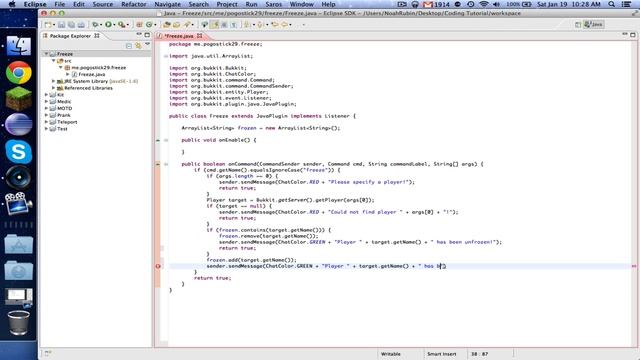The image size is (640, 360).
Task: Click the Search flashlight toolbar icon
Action: tap(187, 24)
